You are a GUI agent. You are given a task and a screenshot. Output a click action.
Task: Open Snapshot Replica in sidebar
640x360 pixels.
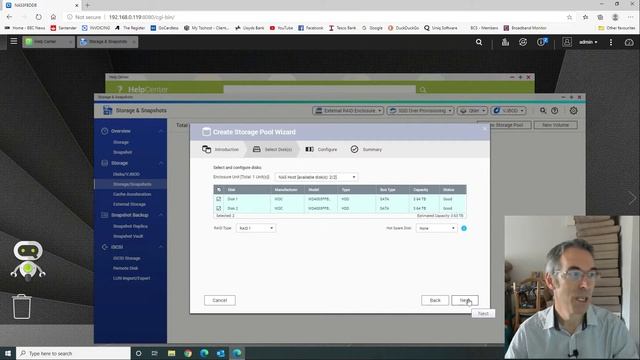tap(131, 226)
